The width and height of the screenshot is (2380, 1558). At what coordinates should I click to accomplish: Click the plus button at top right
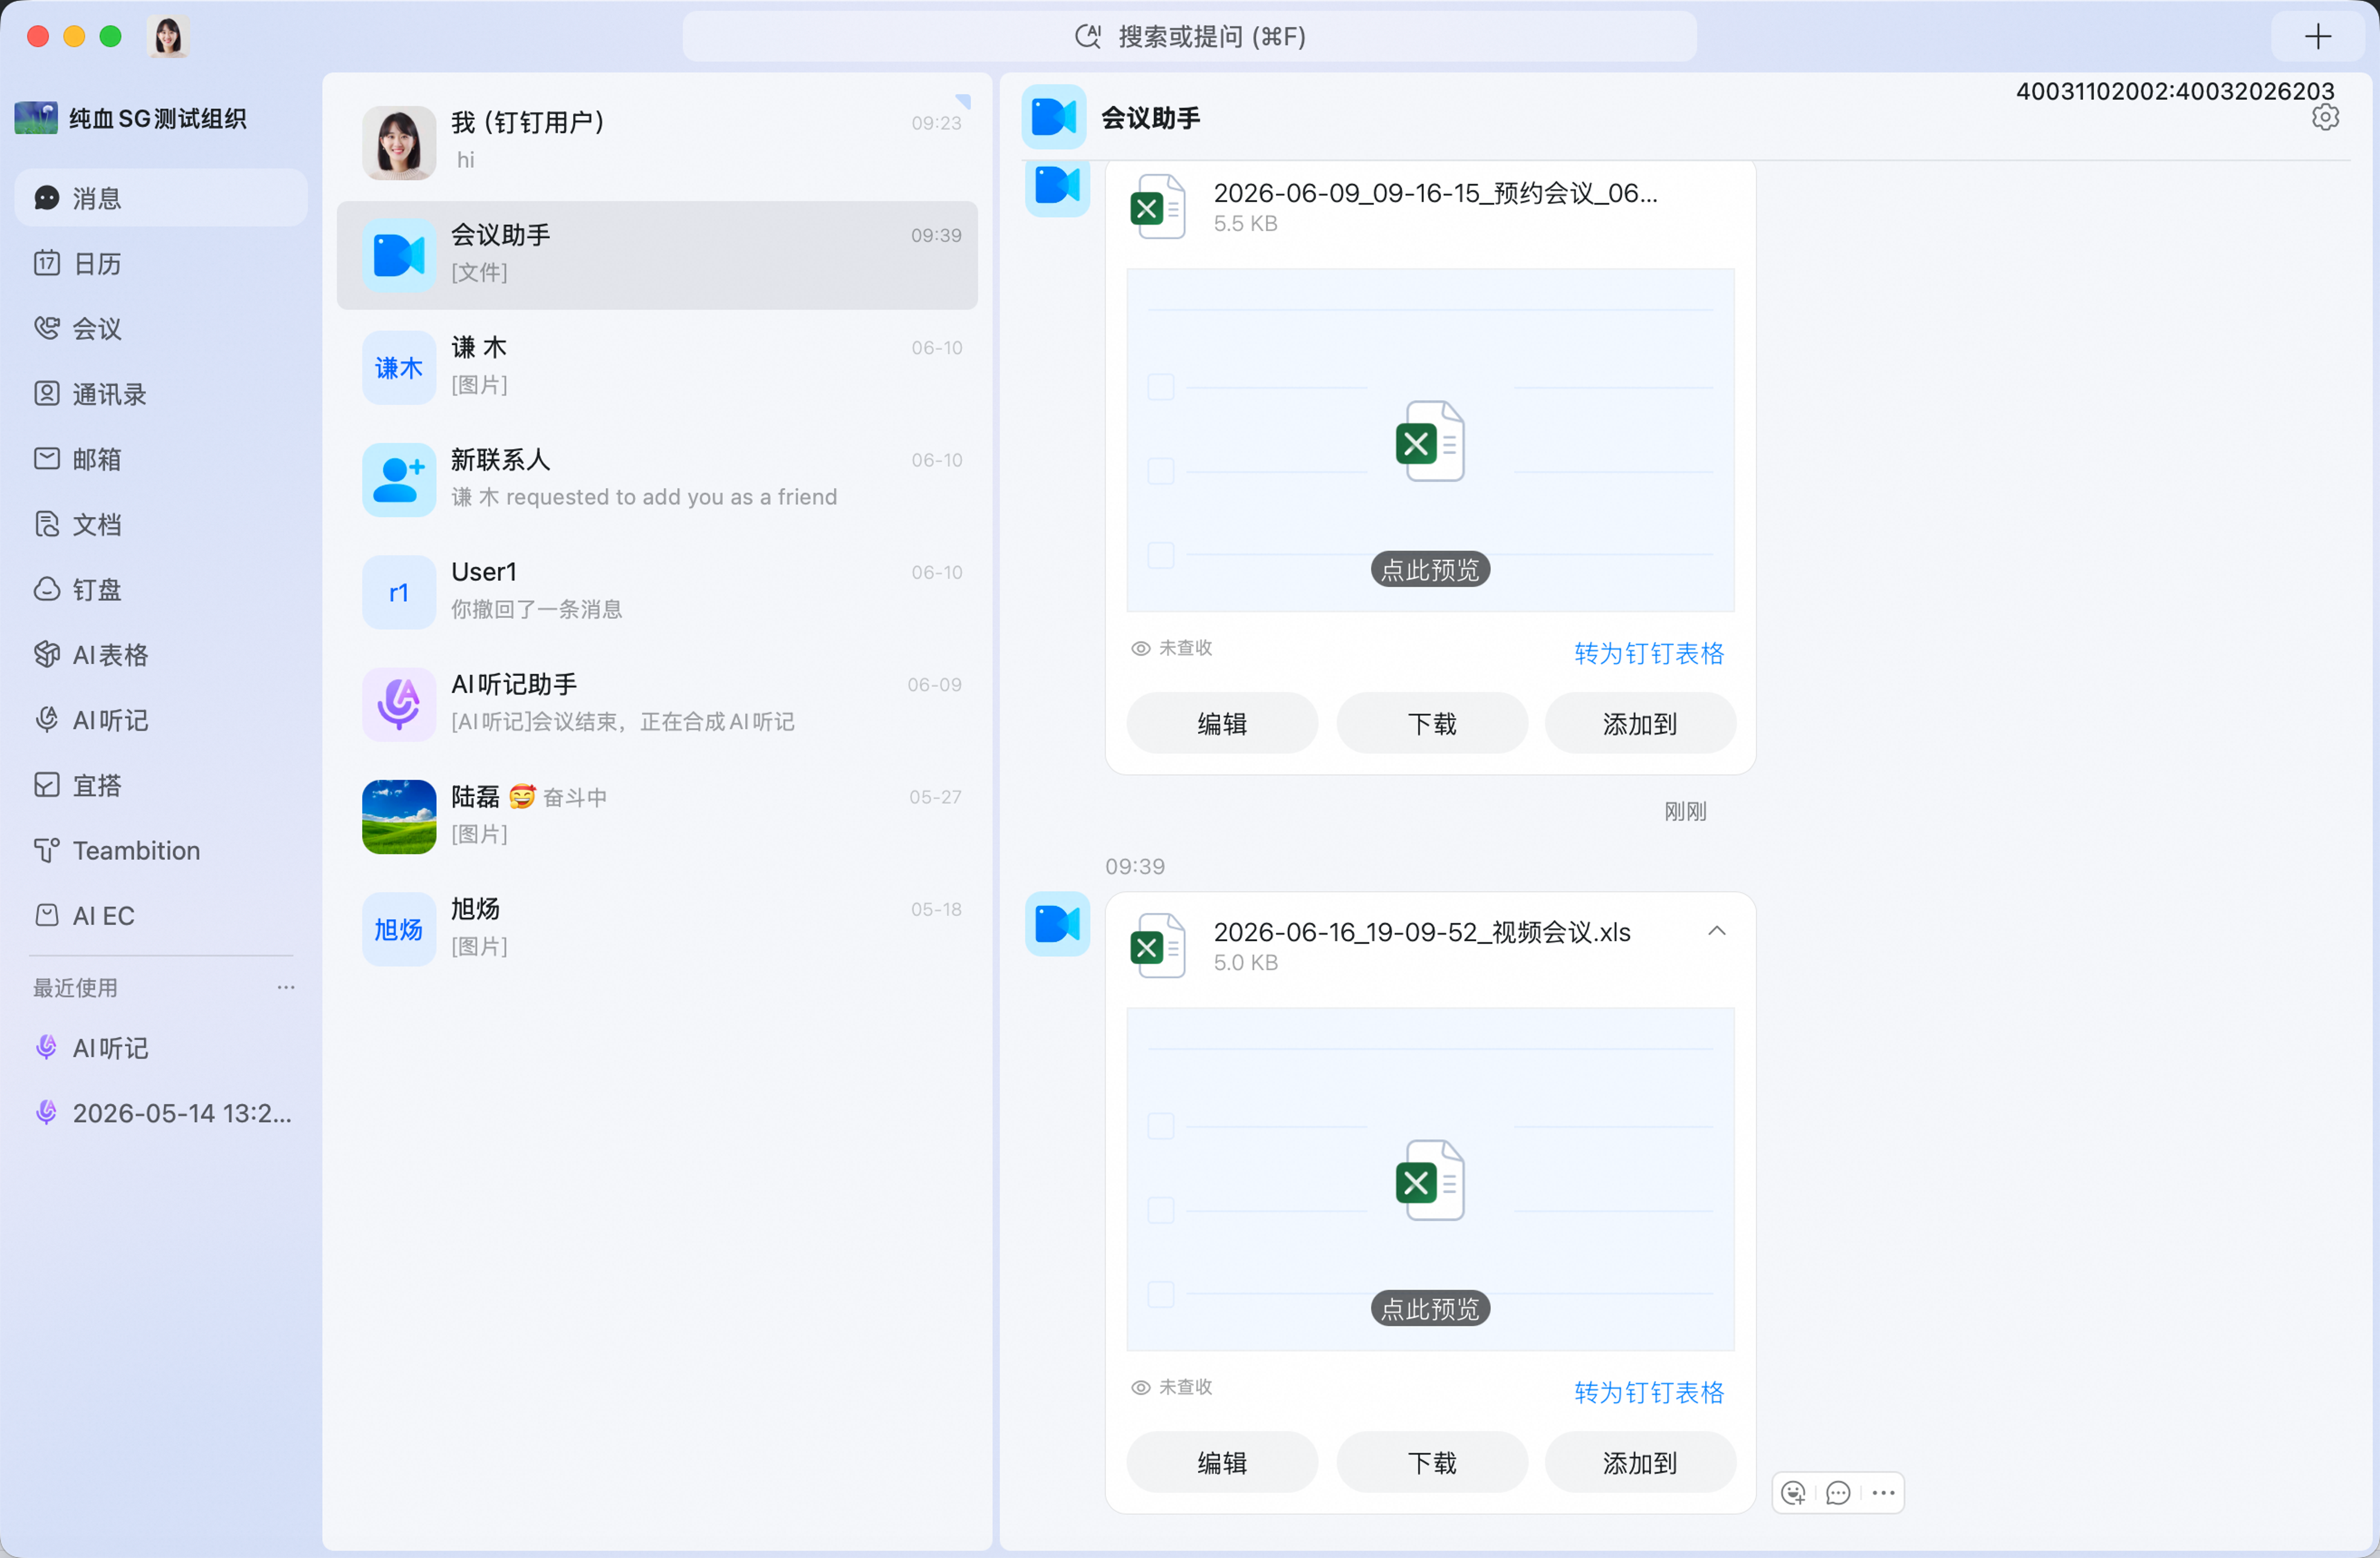[x=2317, y=37]
